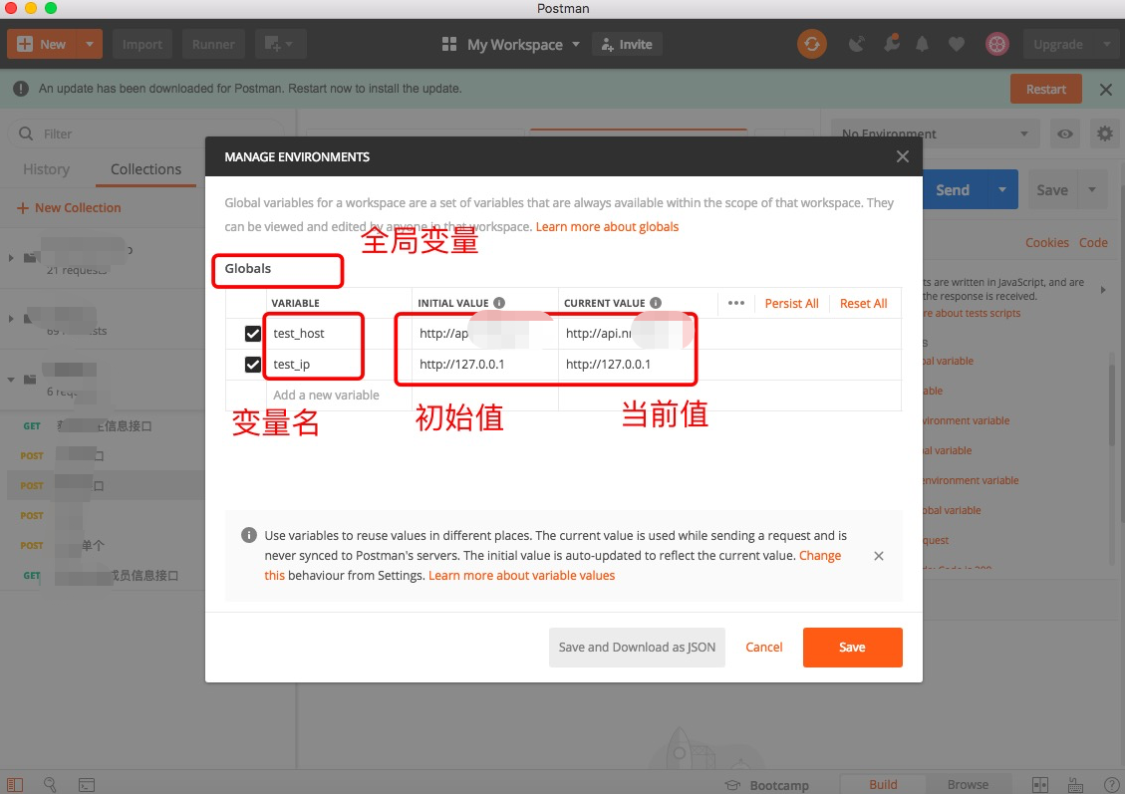Open the console icon in status bar
Screen dimensions: 1125x794
(x=87, y=785)
